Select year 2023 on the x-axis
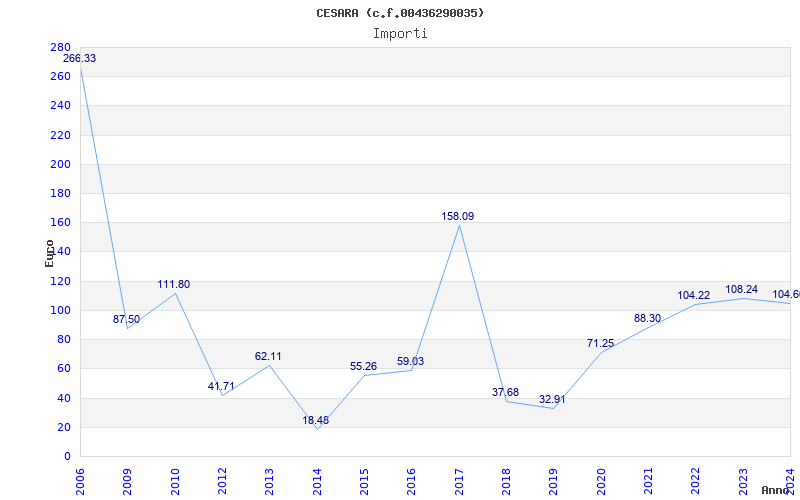This screenshot has height=500, width=800. click(743, 482)
